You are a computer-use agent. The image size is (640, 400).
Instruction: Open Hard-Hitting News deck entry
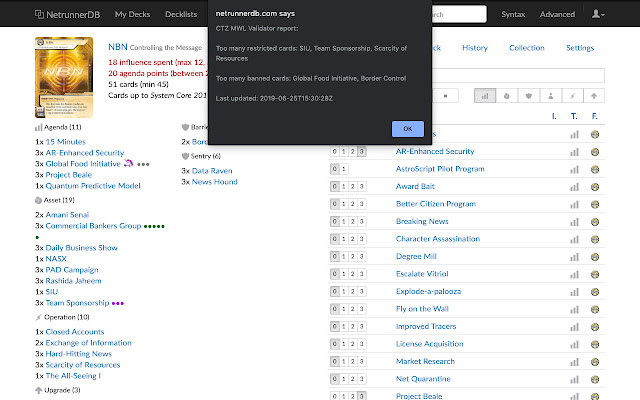tap(78, 354)
